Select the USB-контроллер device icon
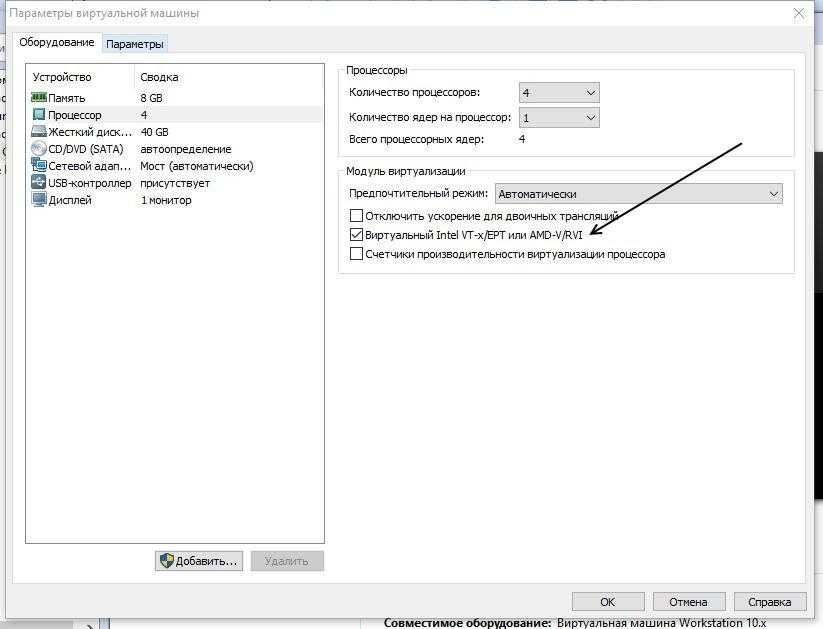Image resolution: width=823 pixels, height=629 pixels. [39, 183]
